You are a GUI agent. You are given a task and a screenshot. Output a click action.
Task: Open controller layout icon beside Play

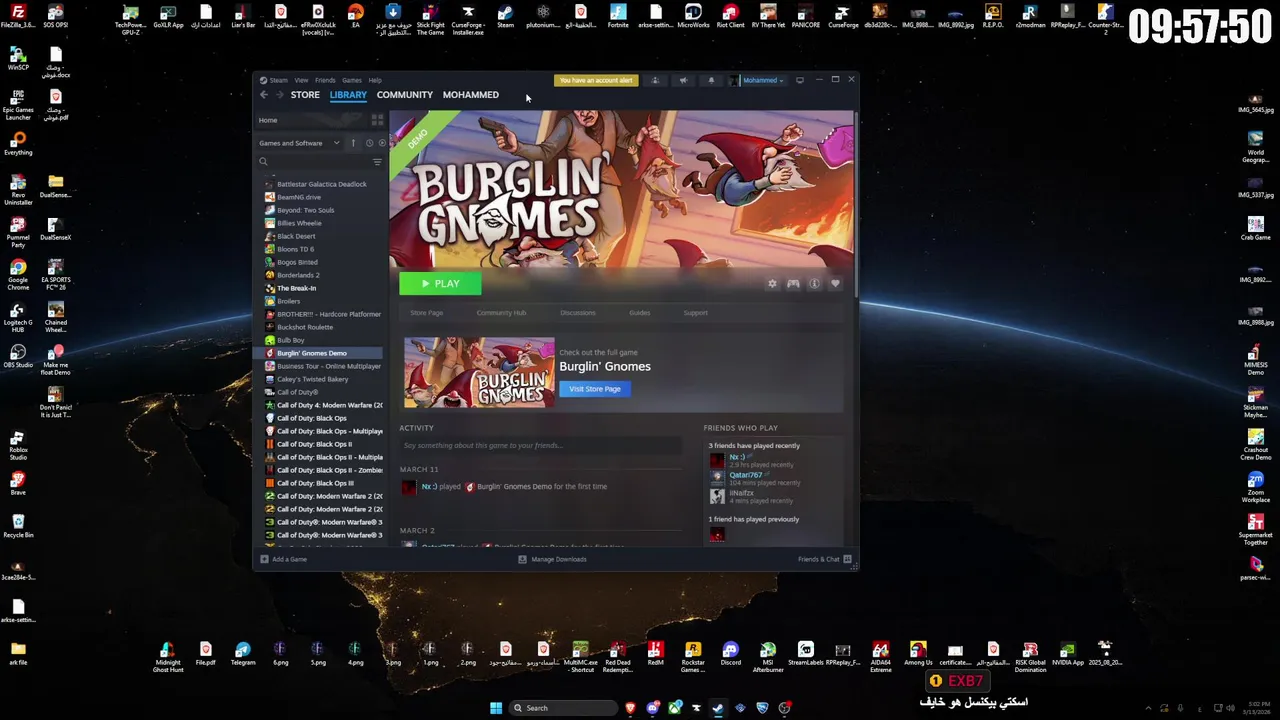(x=793, y=284)
